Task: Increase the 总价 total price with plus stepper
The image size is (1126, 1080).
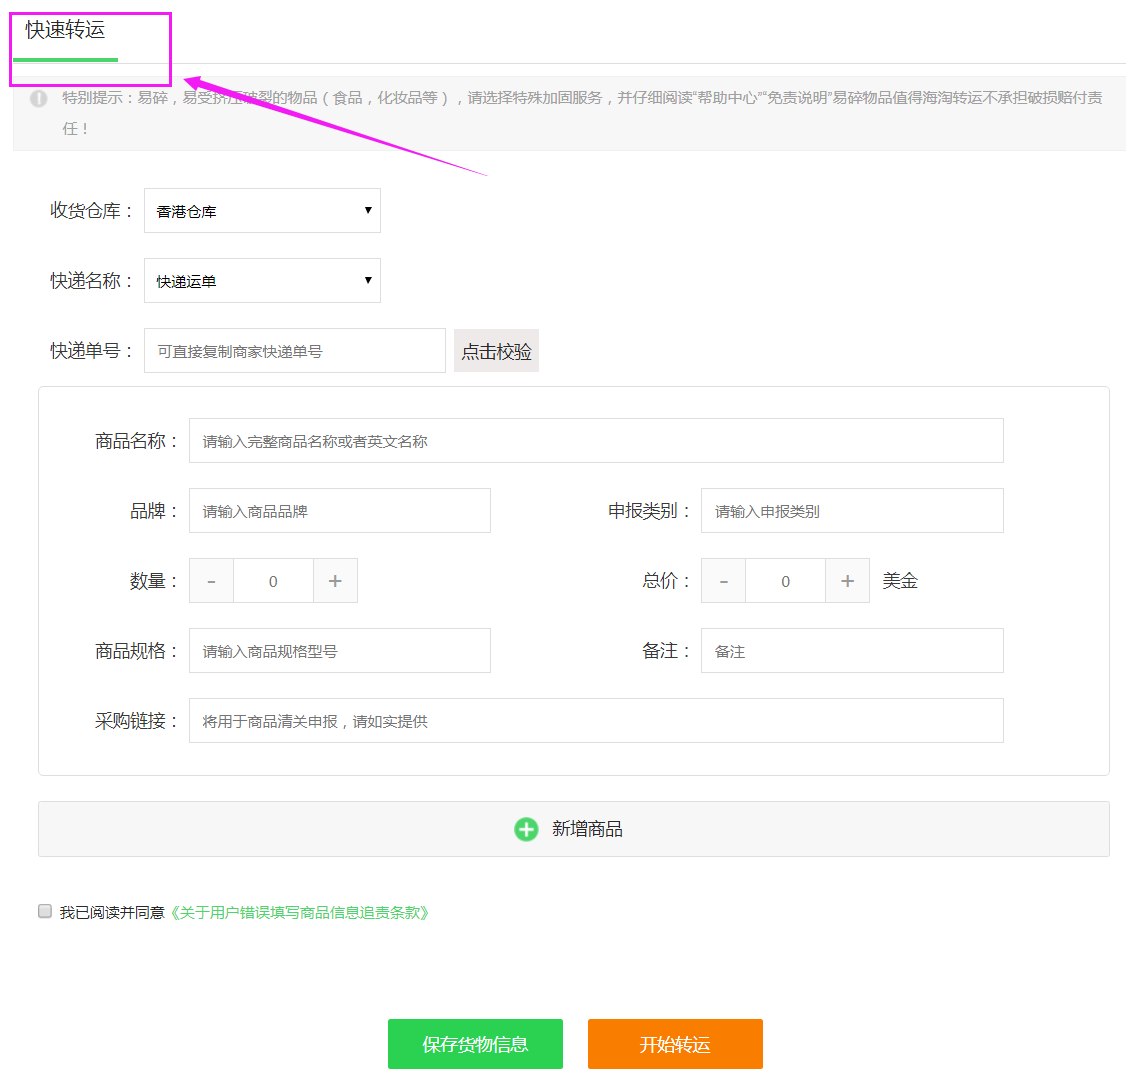Action: [x=847, y=580]
